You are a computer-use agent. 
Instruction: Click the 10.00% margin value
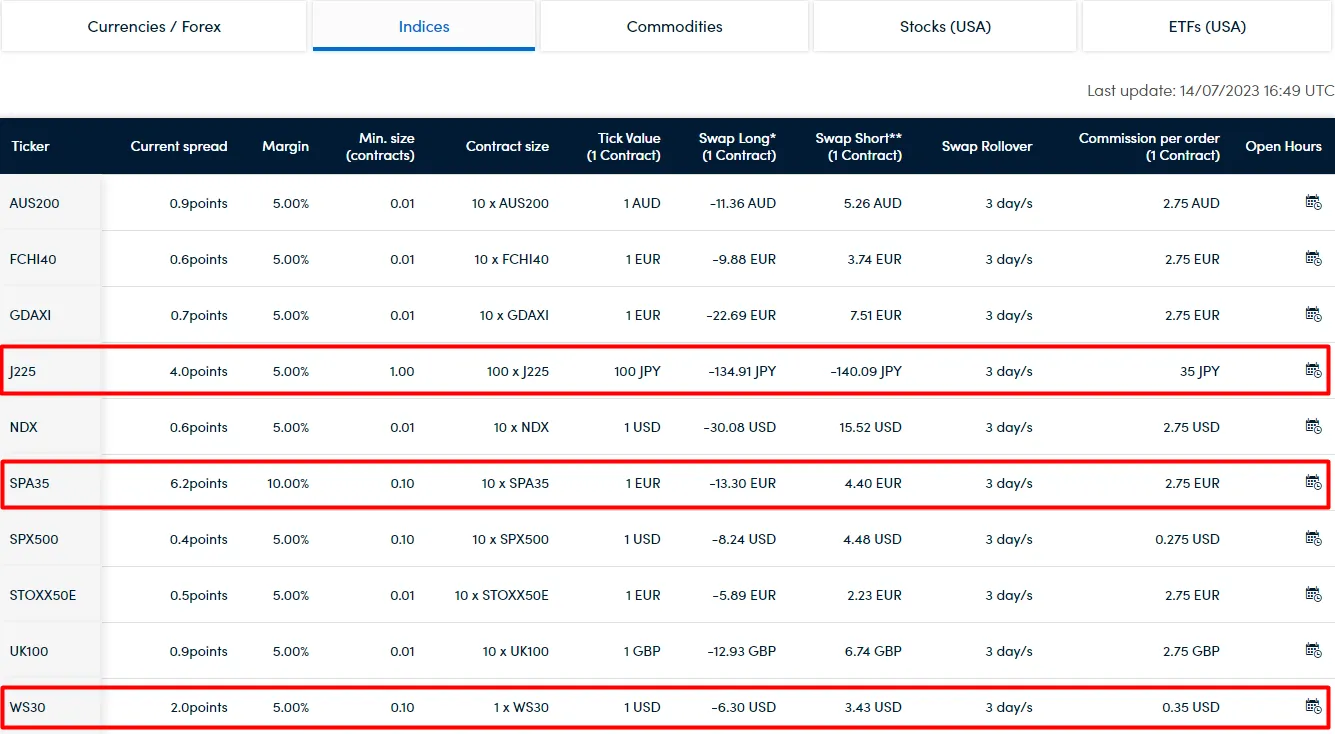click(288, 483)
